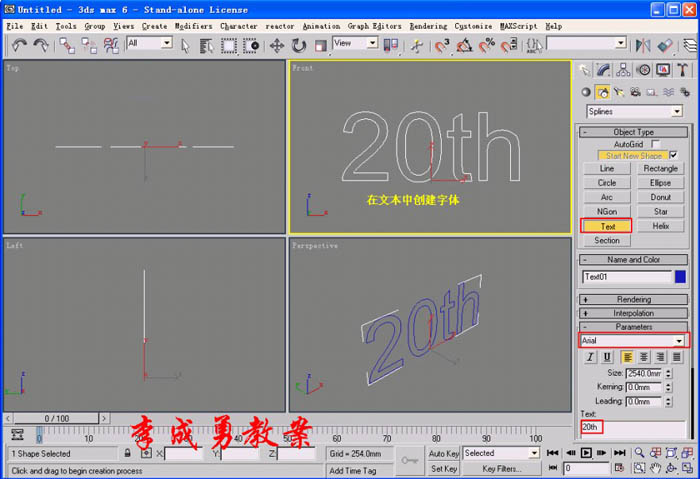Collapse the Object Type rollout
700x479 pixels.
click(633, 132)
